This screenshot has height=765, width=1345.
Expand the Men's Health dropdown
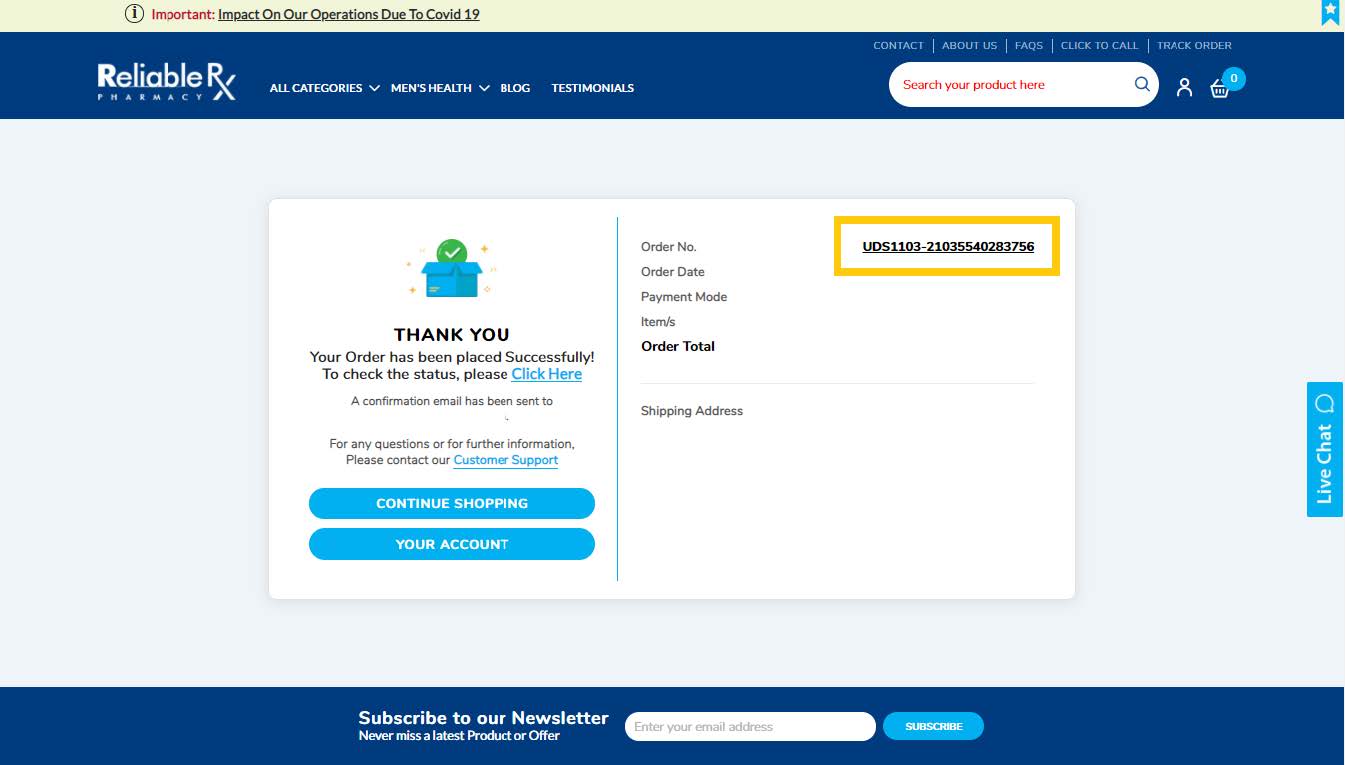coord(440,88)
